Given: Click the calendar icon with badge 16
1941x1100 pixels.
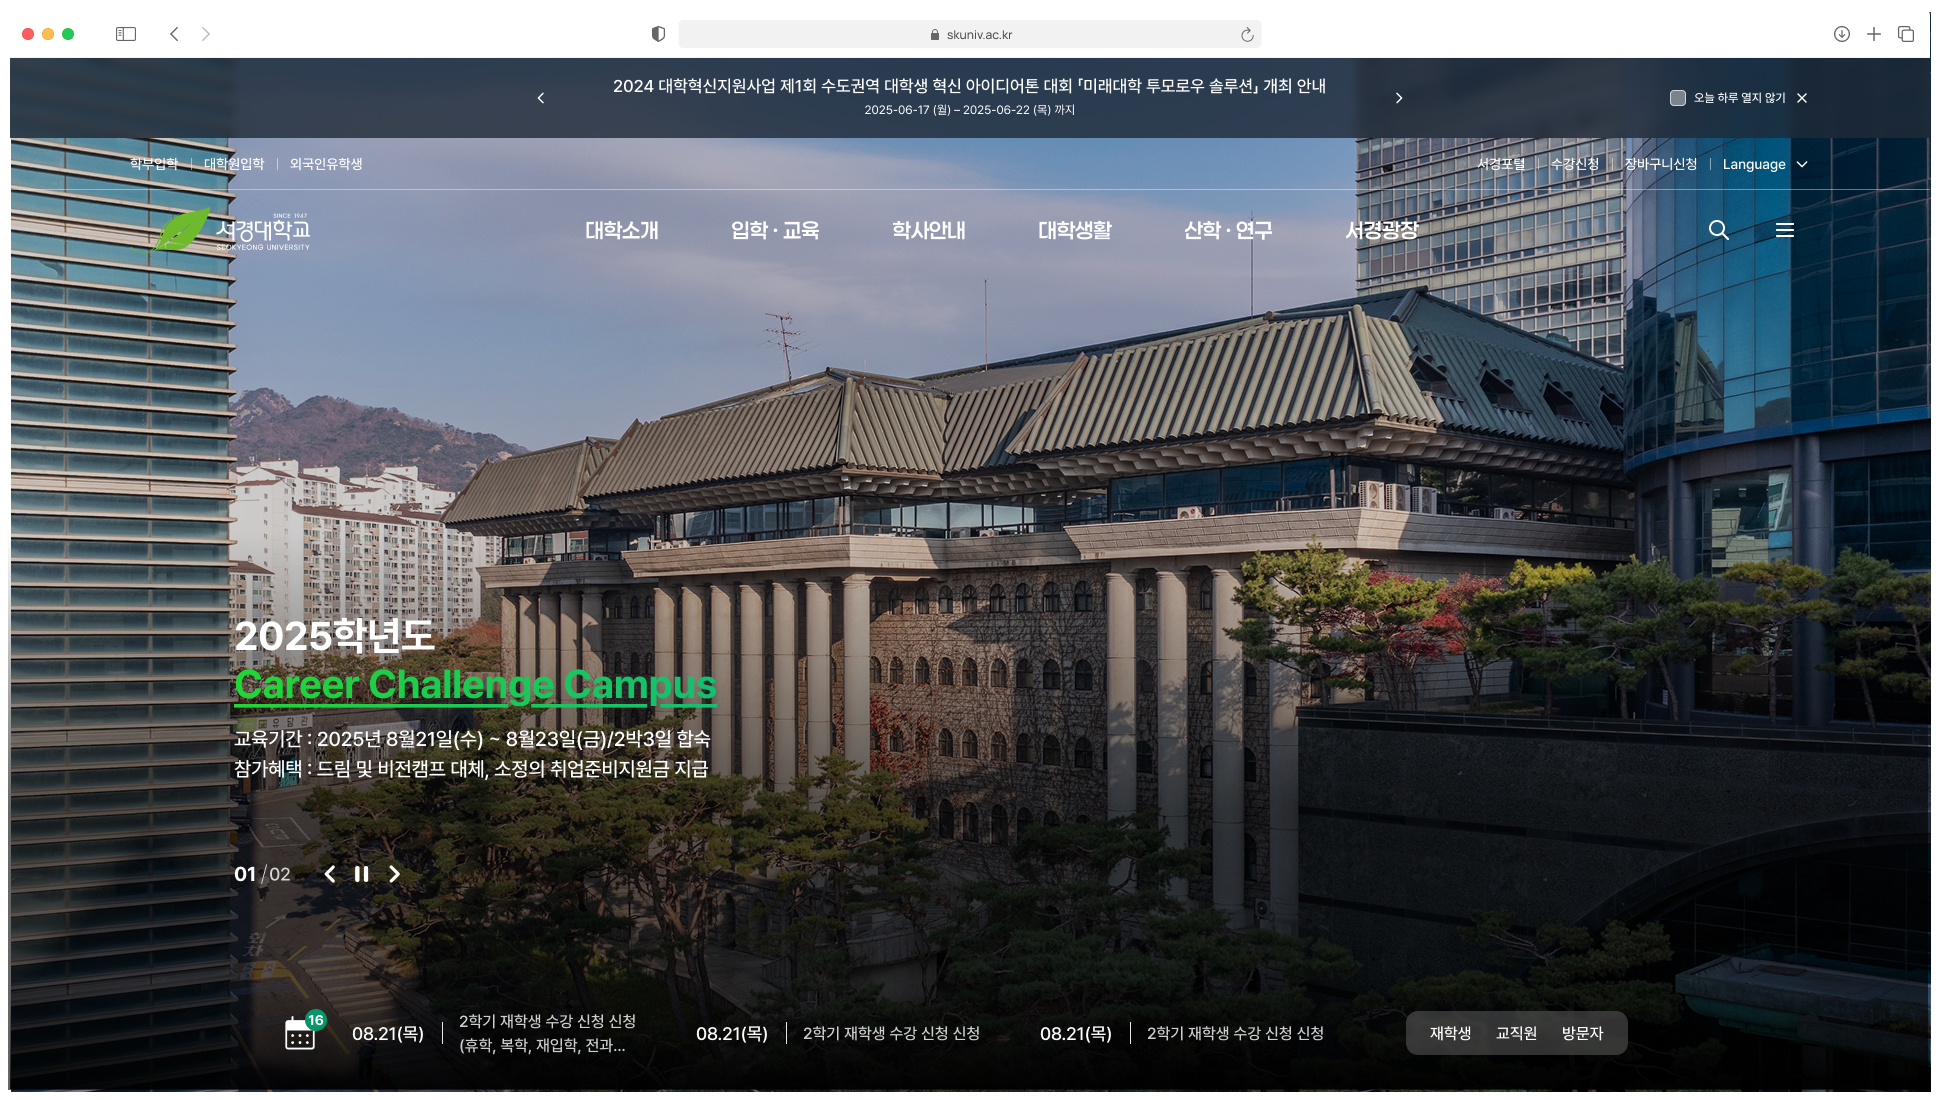Looking at the screenshot, I should pyautogui.click(x=301, y=1033).
